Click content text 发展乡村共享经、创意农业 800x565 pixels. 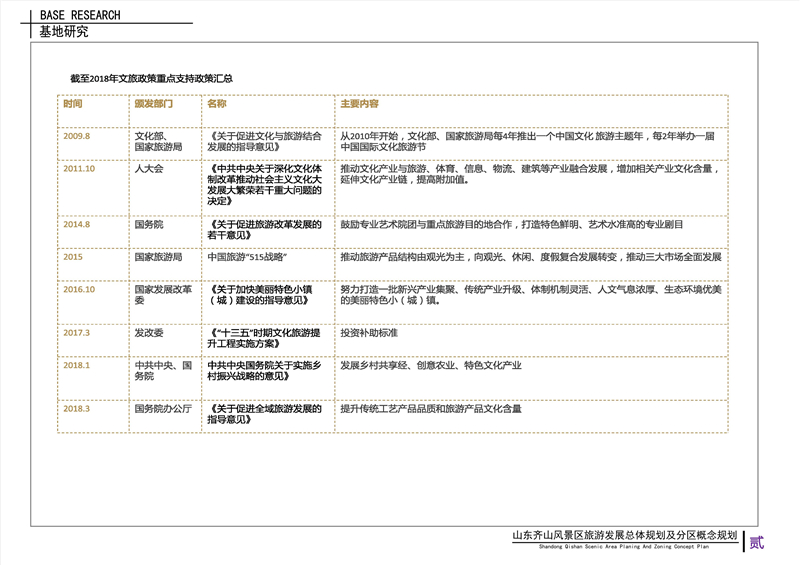(x=431, y=365)
